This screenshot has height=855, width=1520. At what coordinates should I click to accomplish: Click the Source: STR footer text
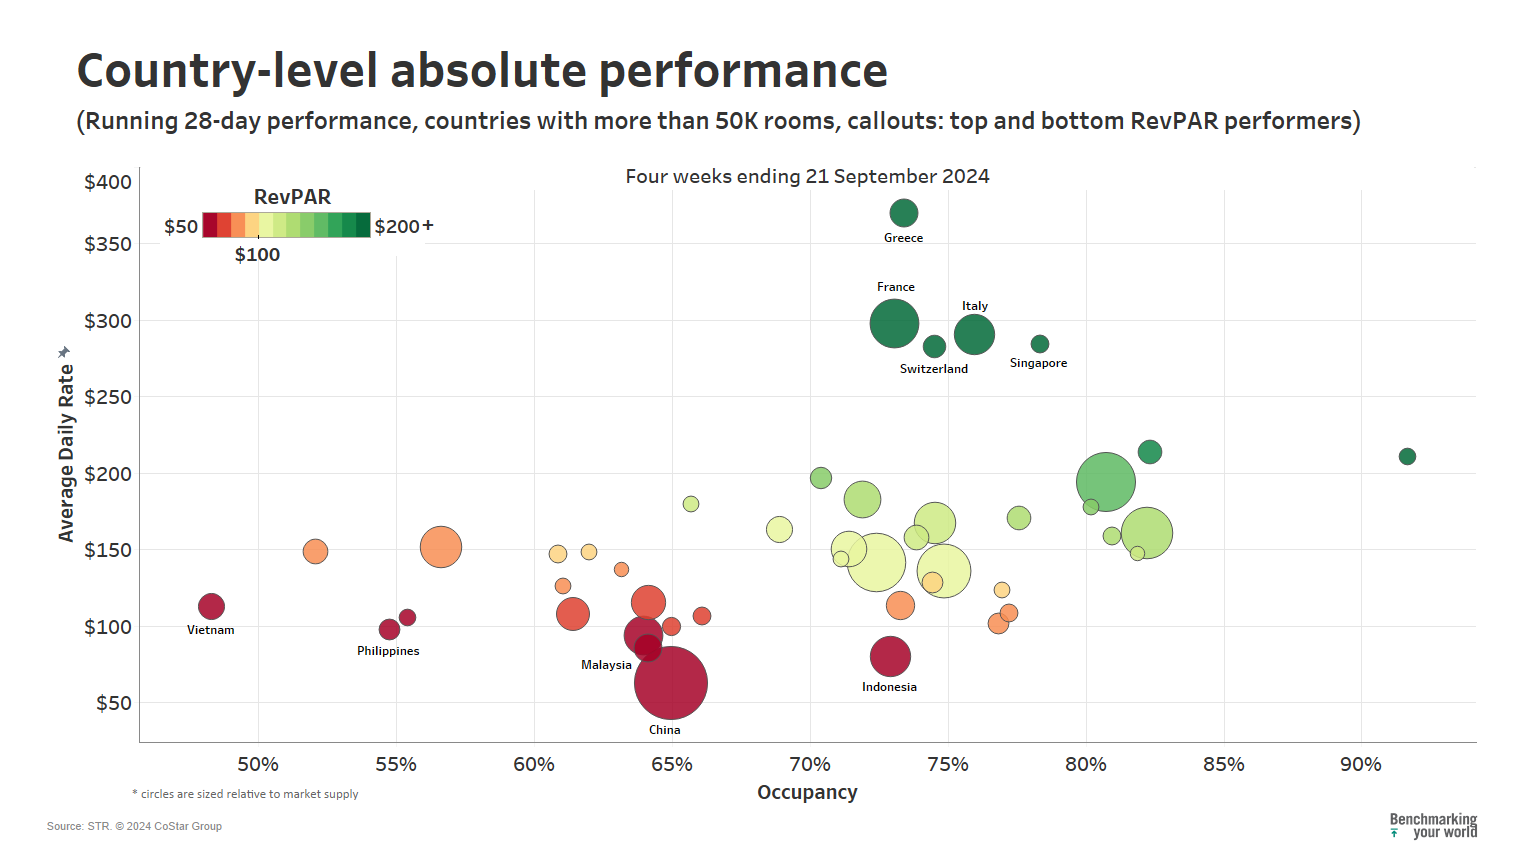point(134,826)
